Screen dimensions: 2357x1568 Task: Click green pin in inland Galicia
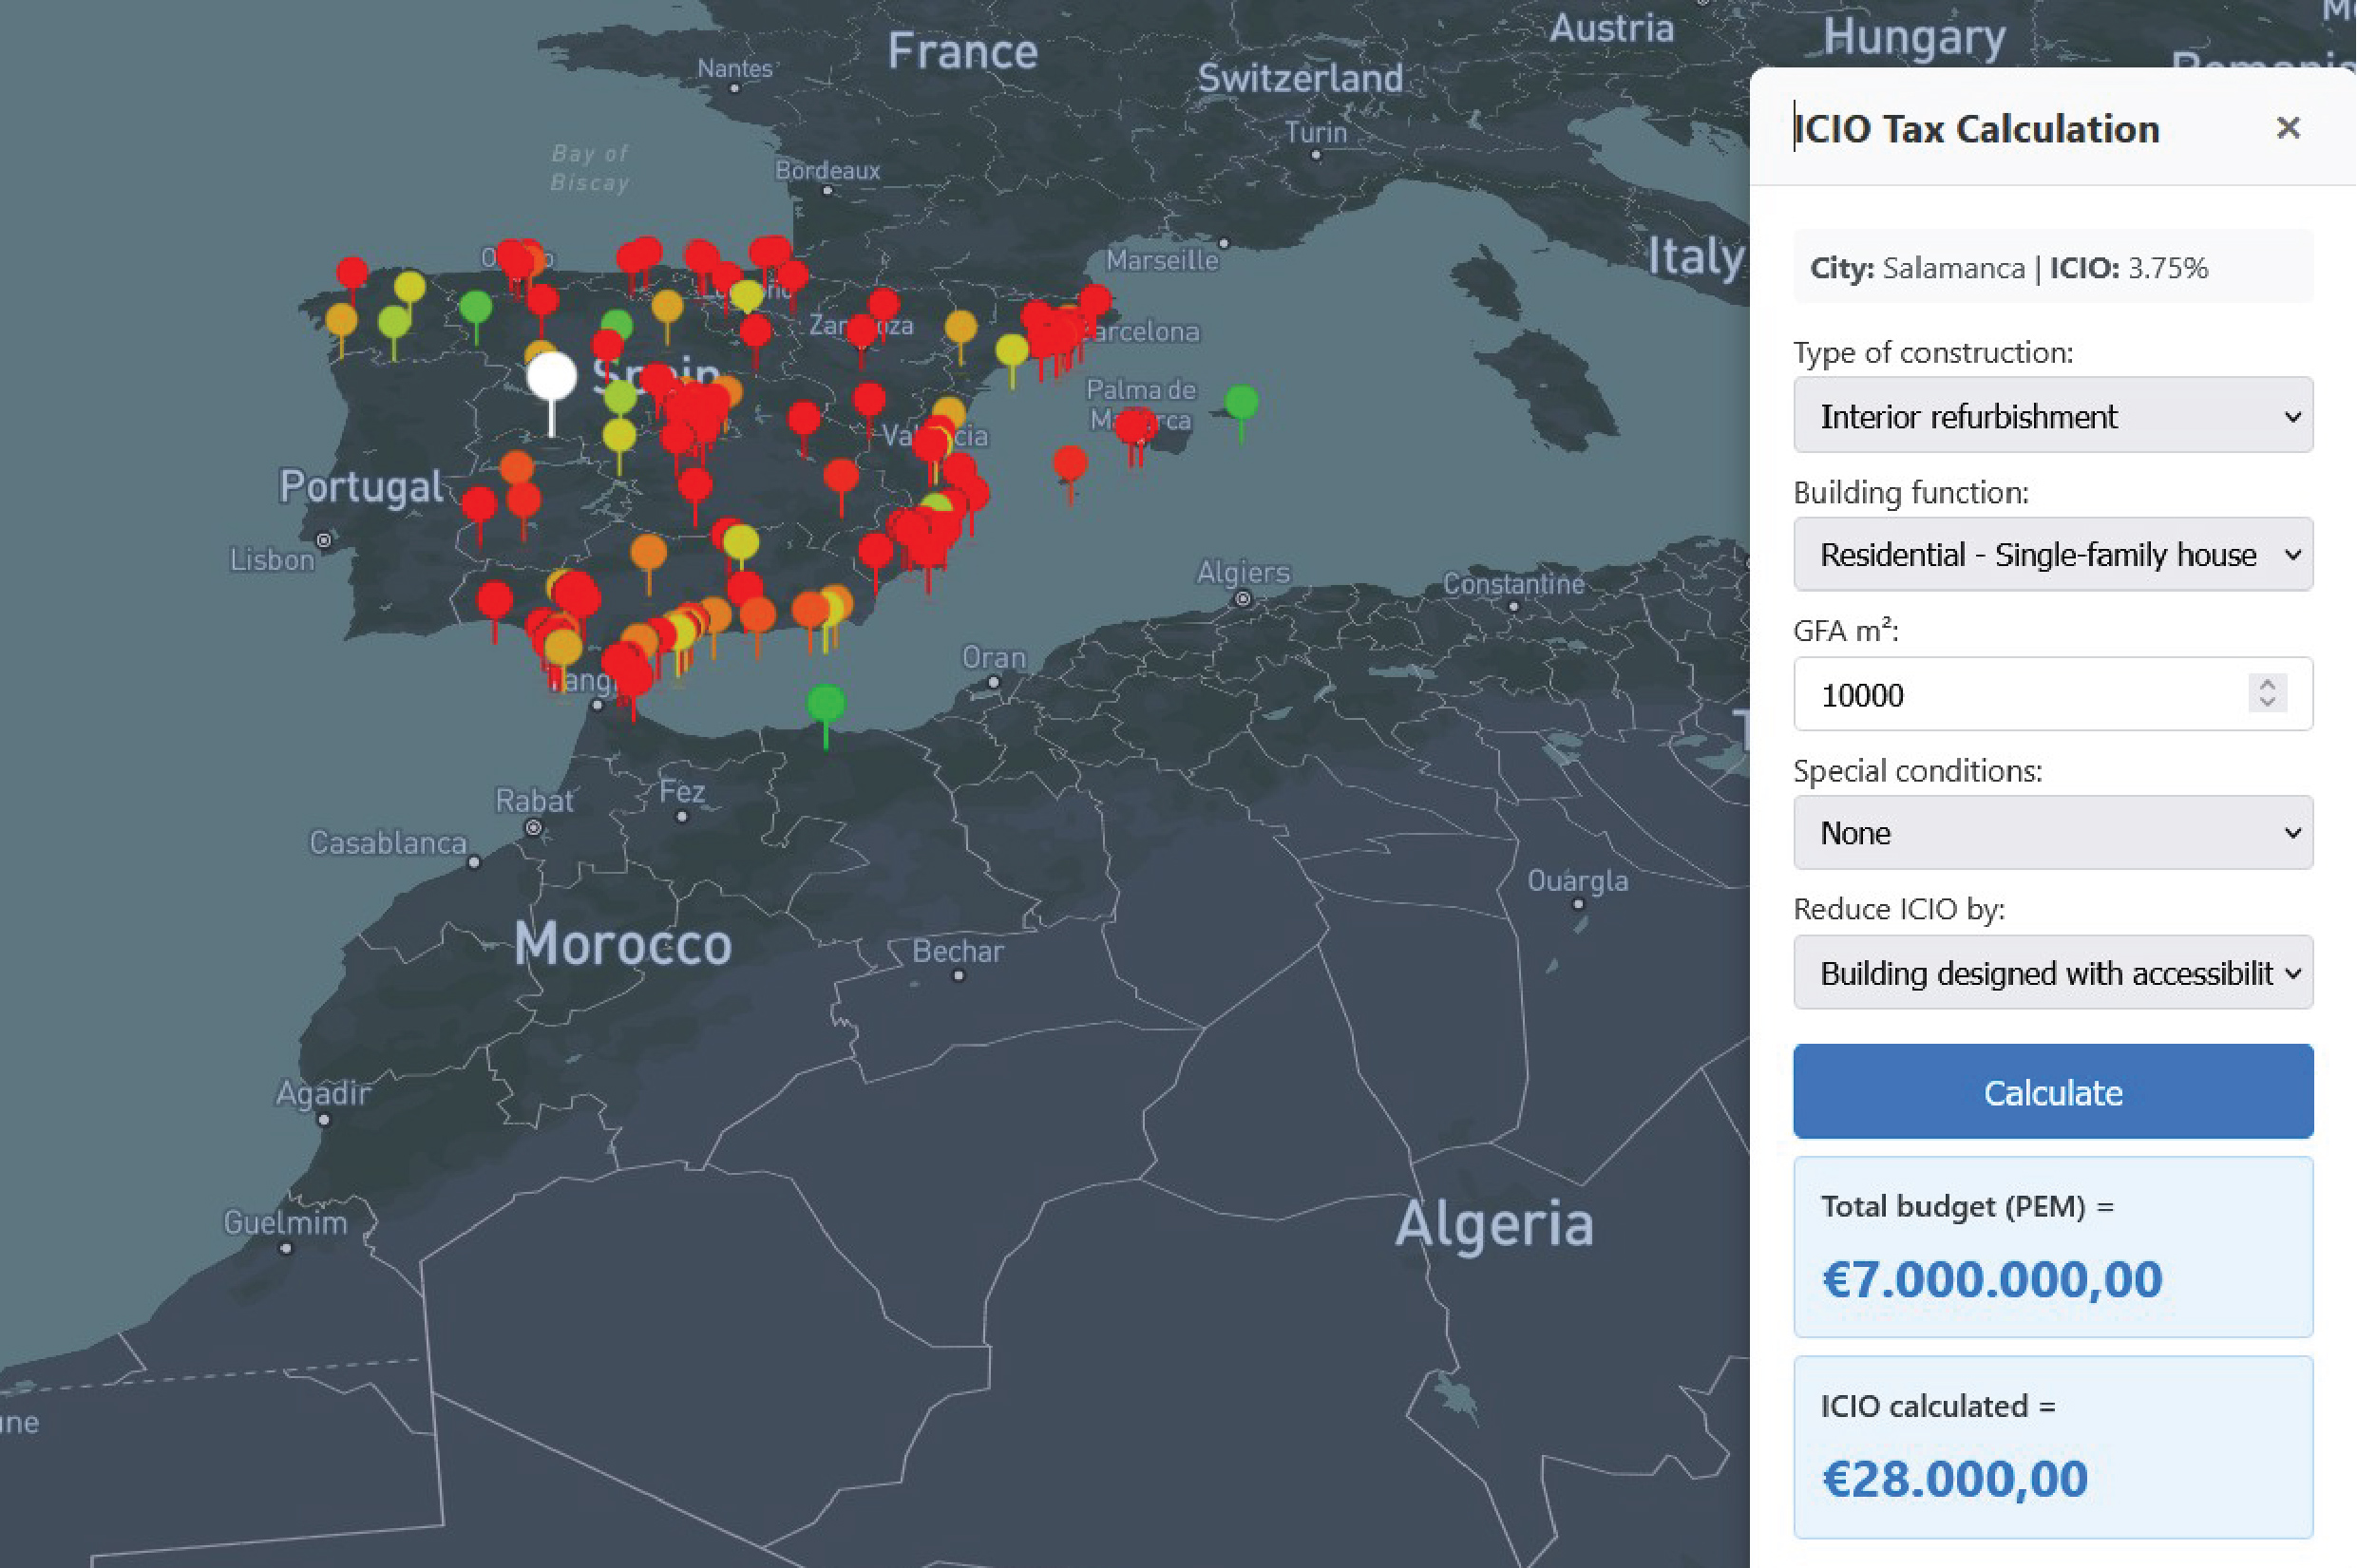point(475,307)
